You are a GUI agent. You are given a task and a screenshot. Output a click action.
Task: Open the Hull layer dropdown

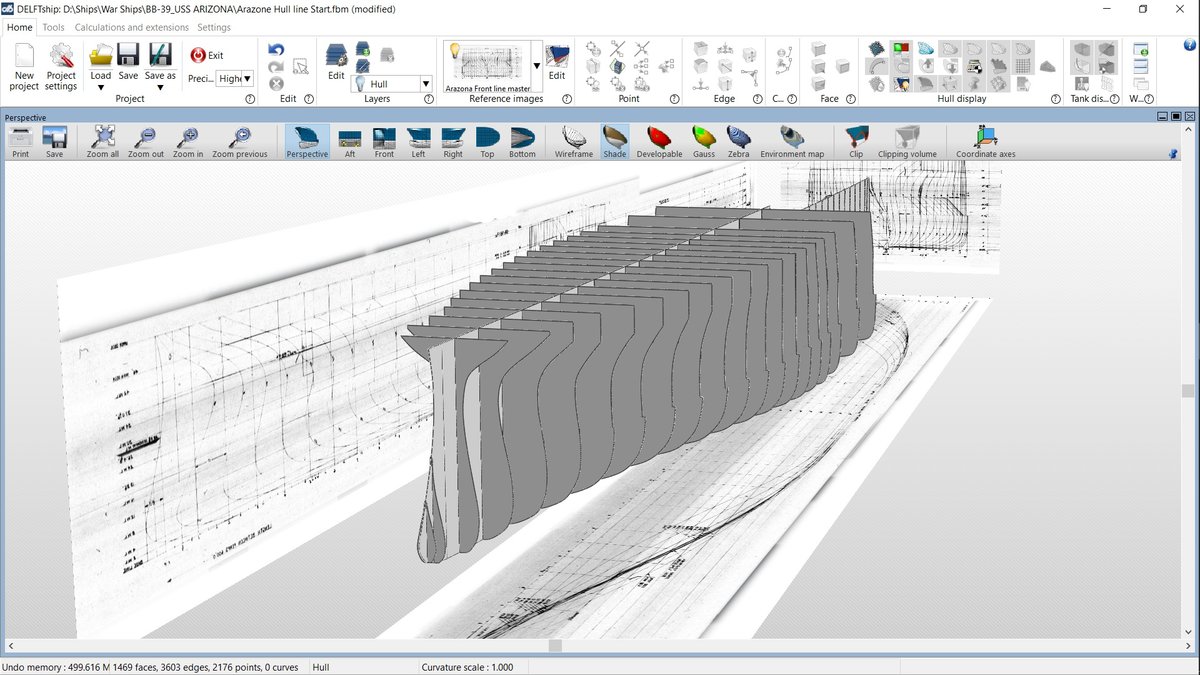[x=426, y=84]
